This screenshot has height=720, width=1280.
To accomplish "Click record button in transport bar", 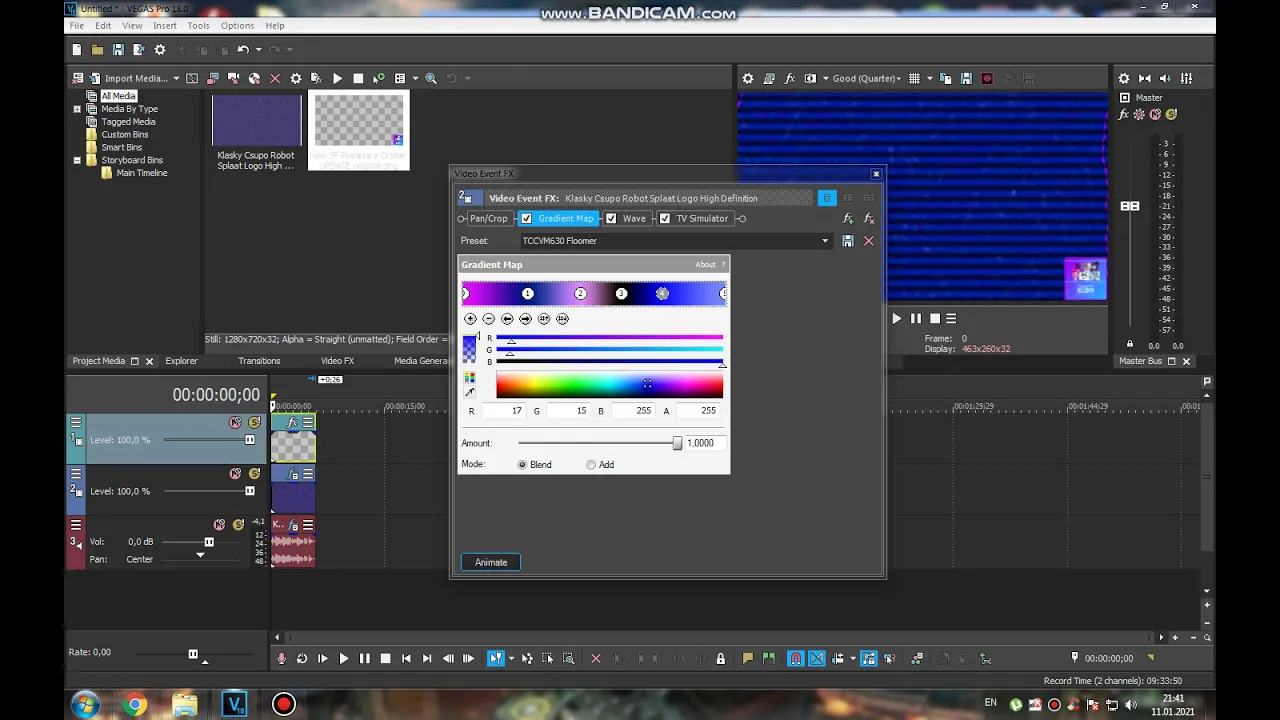I will [281, 658].
